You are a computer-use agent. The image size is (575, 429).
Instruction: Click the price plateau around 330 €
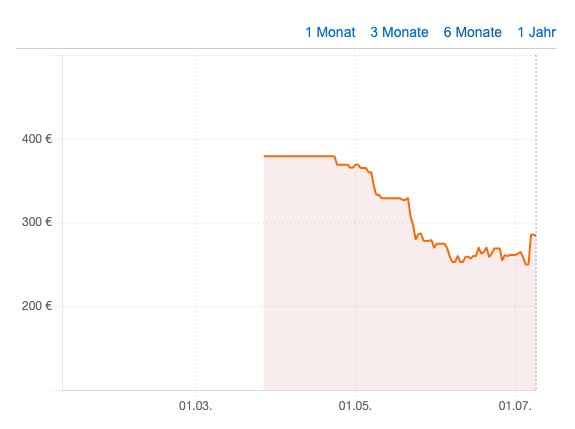click(392, 198)
